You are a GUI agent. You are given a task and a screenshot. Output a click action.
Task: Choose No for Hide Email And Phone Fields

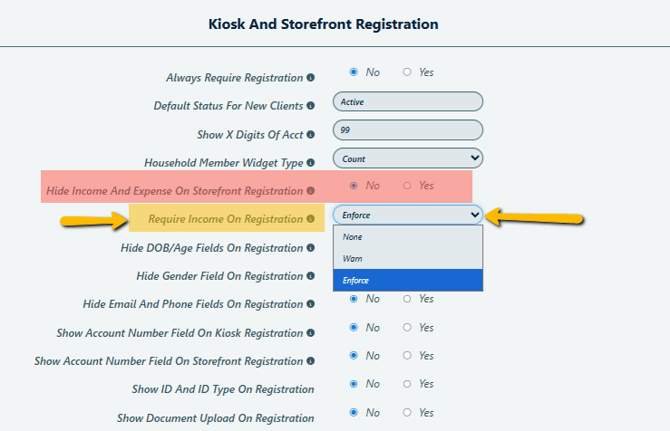tap(353, 299)
